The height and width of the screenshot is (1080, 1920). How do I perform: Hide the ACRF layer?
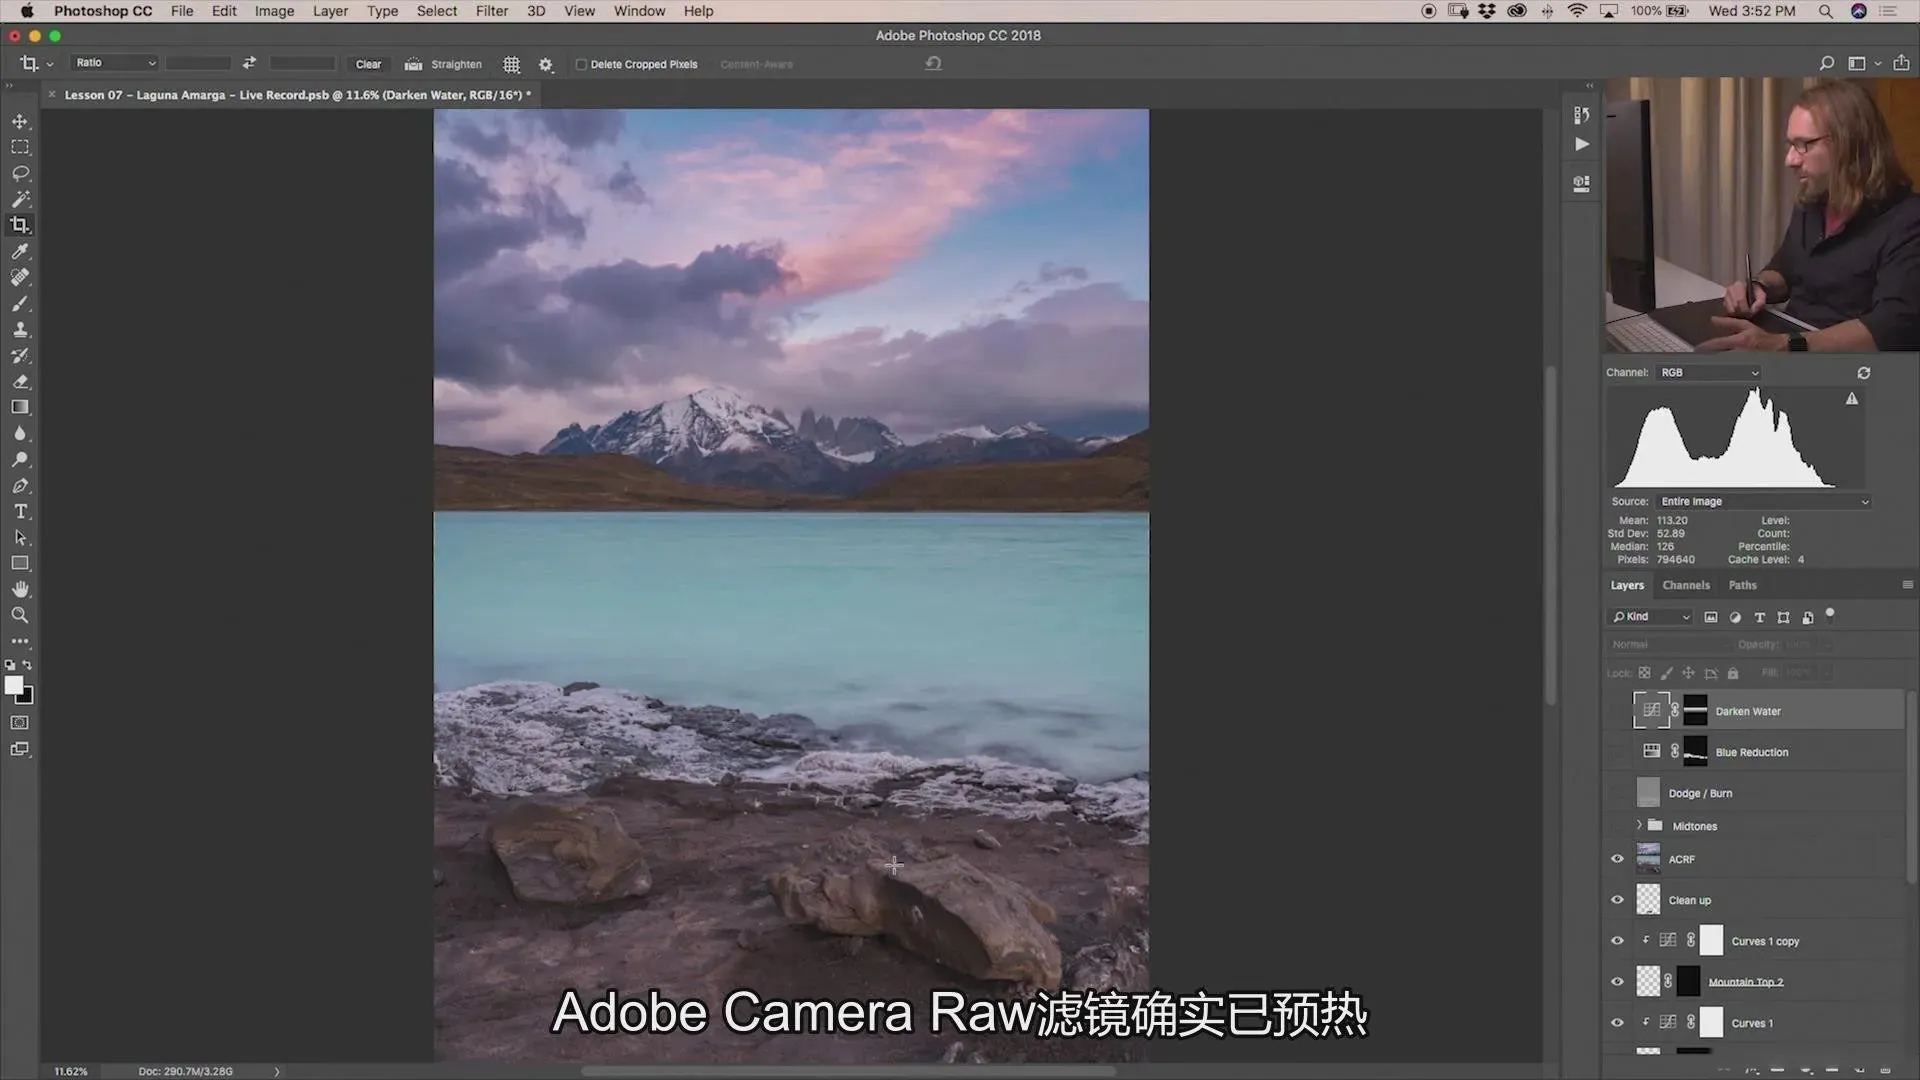1617,859
